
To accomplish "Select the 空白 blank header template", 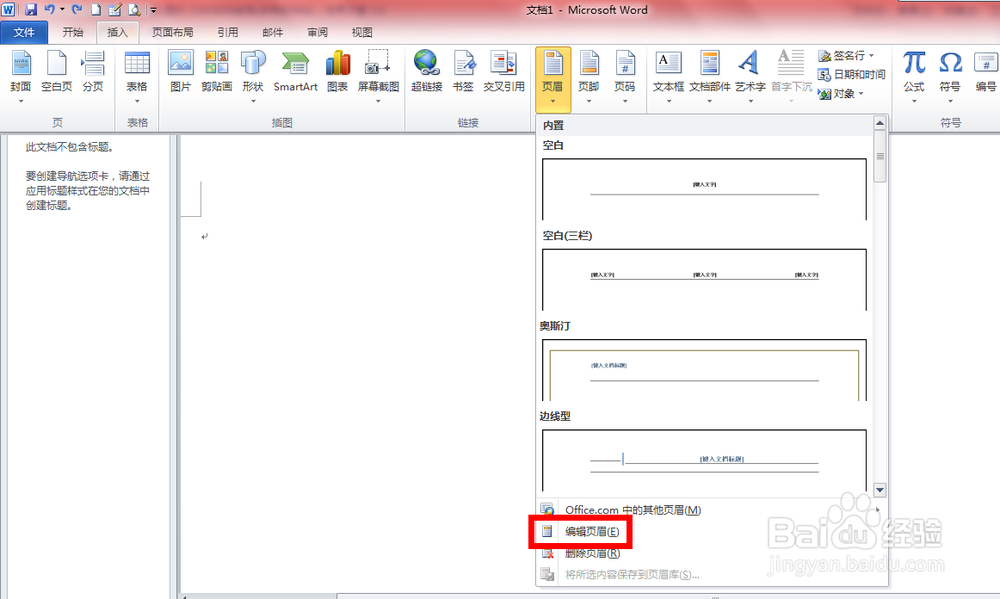I will 704,188.
